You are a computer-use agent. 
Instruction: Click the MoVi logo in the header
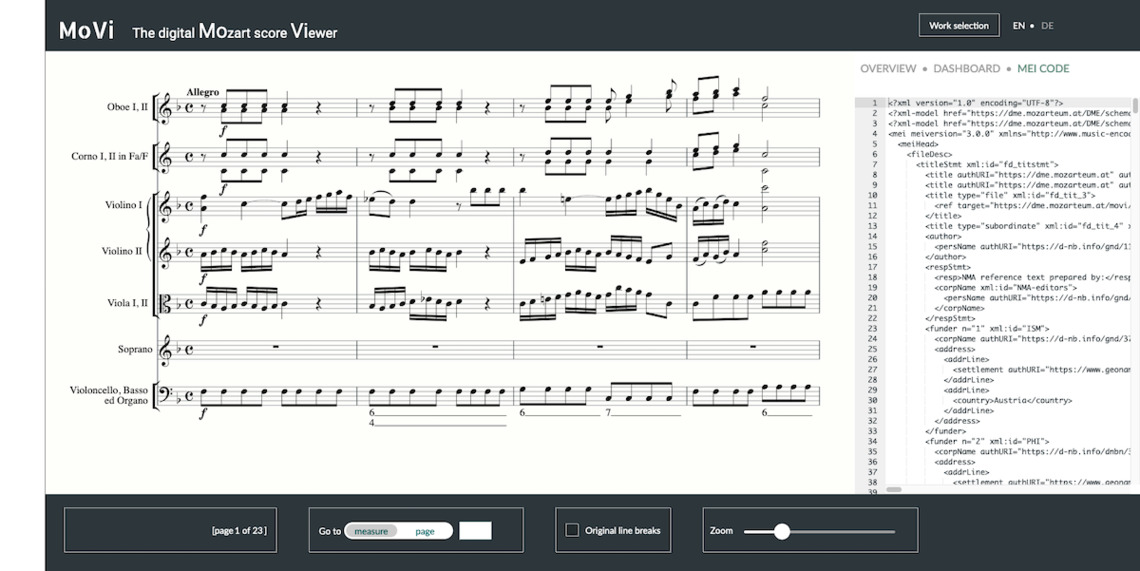pos(87,31)
